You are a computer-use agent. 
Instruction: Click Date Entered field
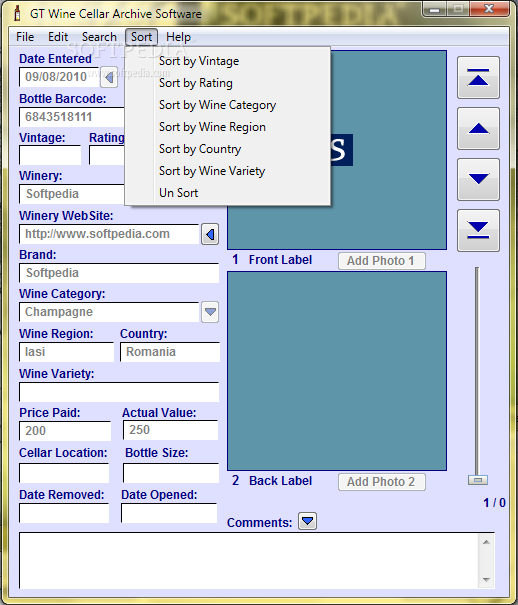pos(59,77)
